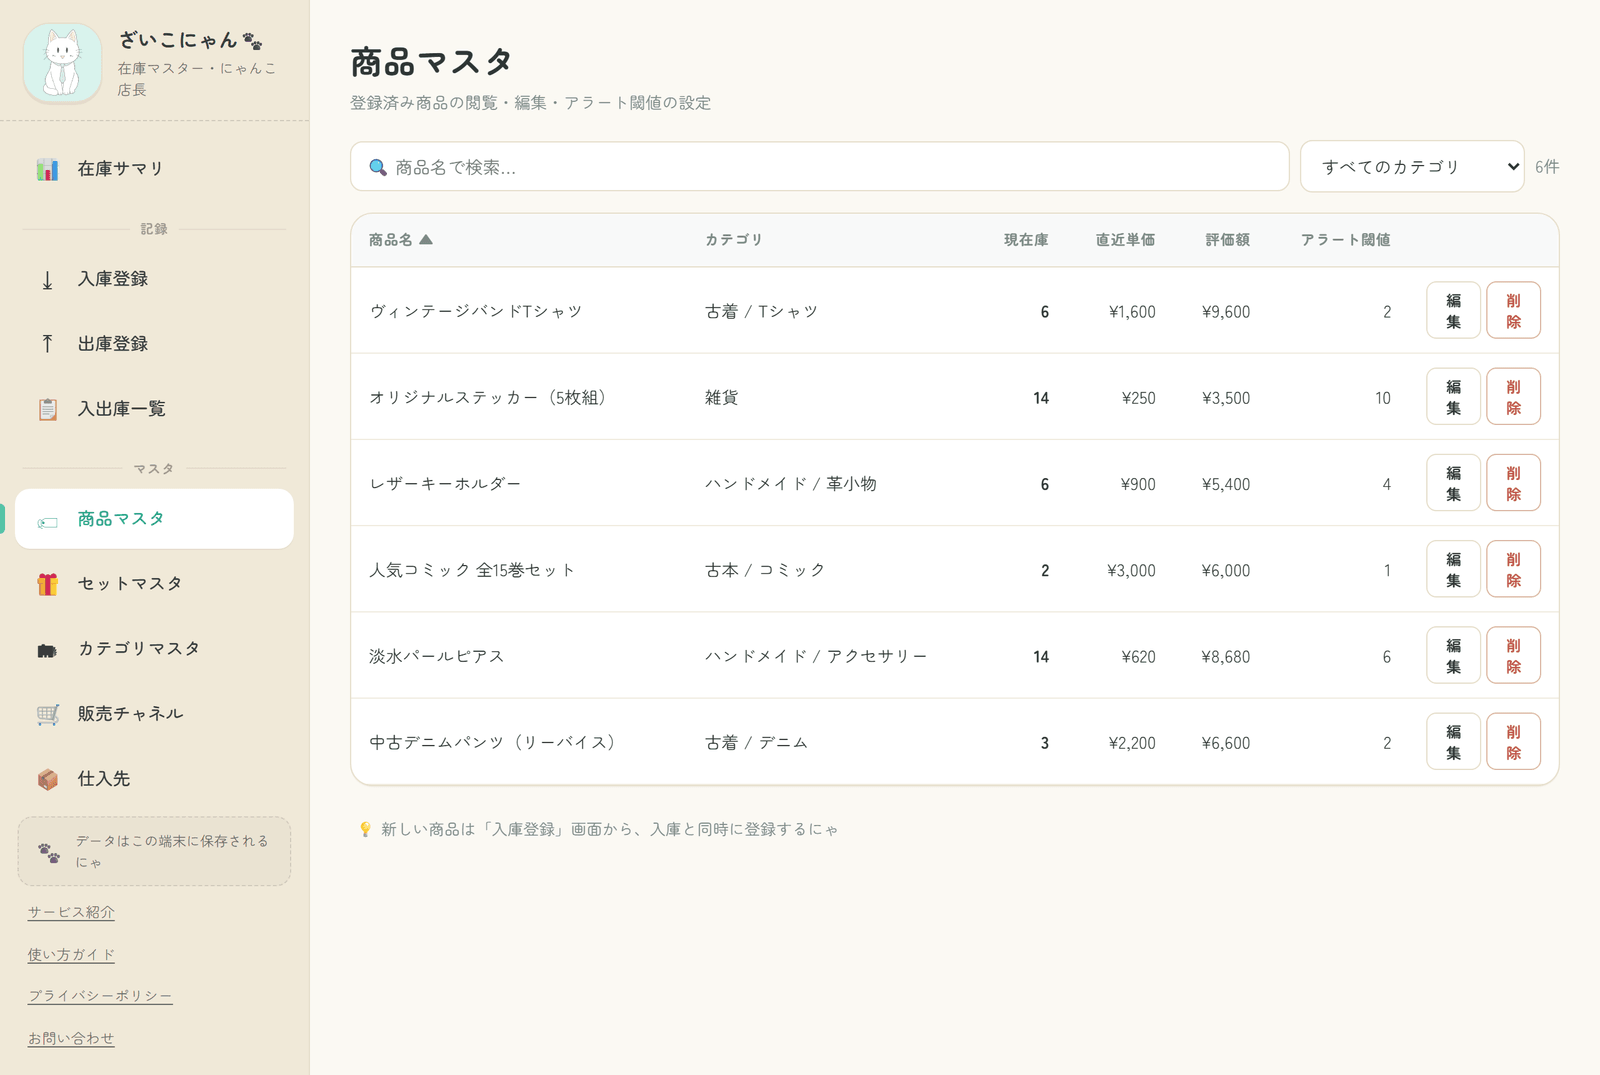Image resolution: width=1600 pixels, height=1075 pixels.
Task: Open 在庫サマリ in the sidebar
Action: tap(154, 169)
